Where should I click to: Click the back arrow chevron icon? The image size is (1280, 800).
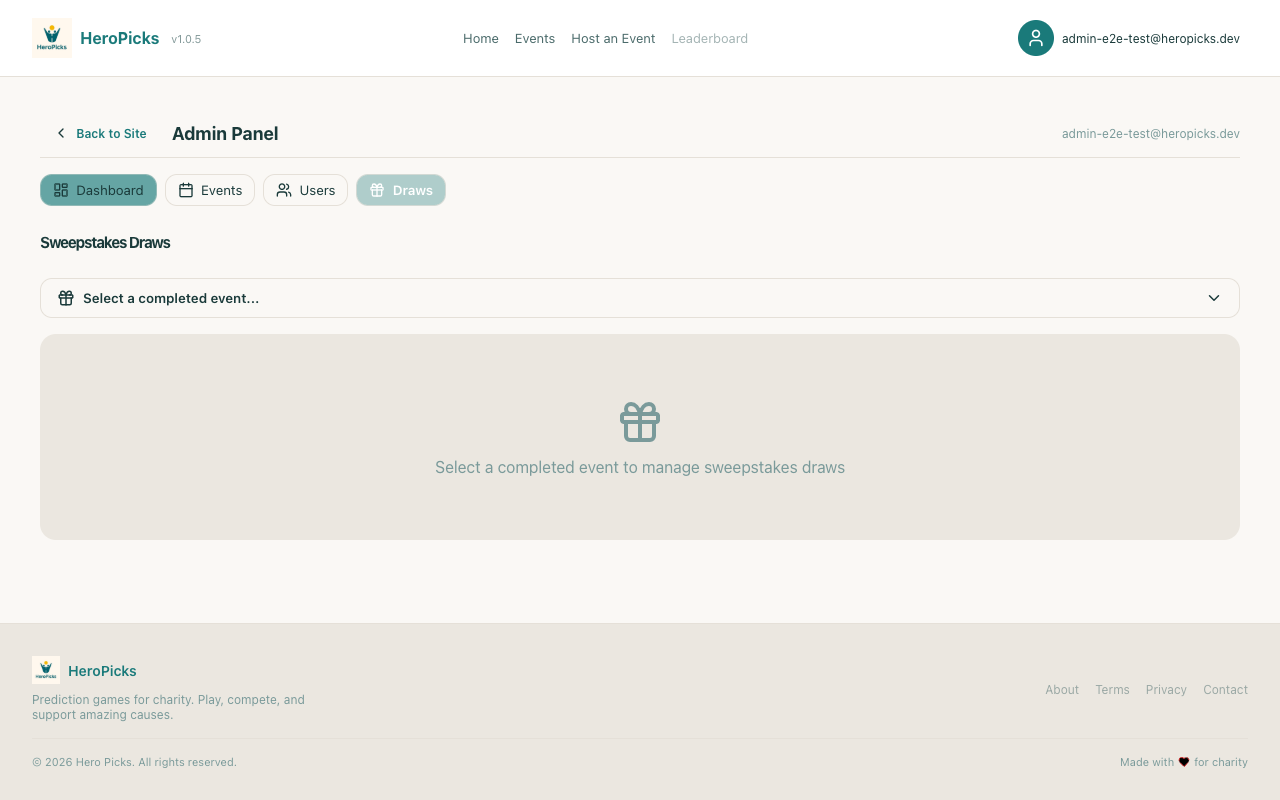click(x=61, y=133)
